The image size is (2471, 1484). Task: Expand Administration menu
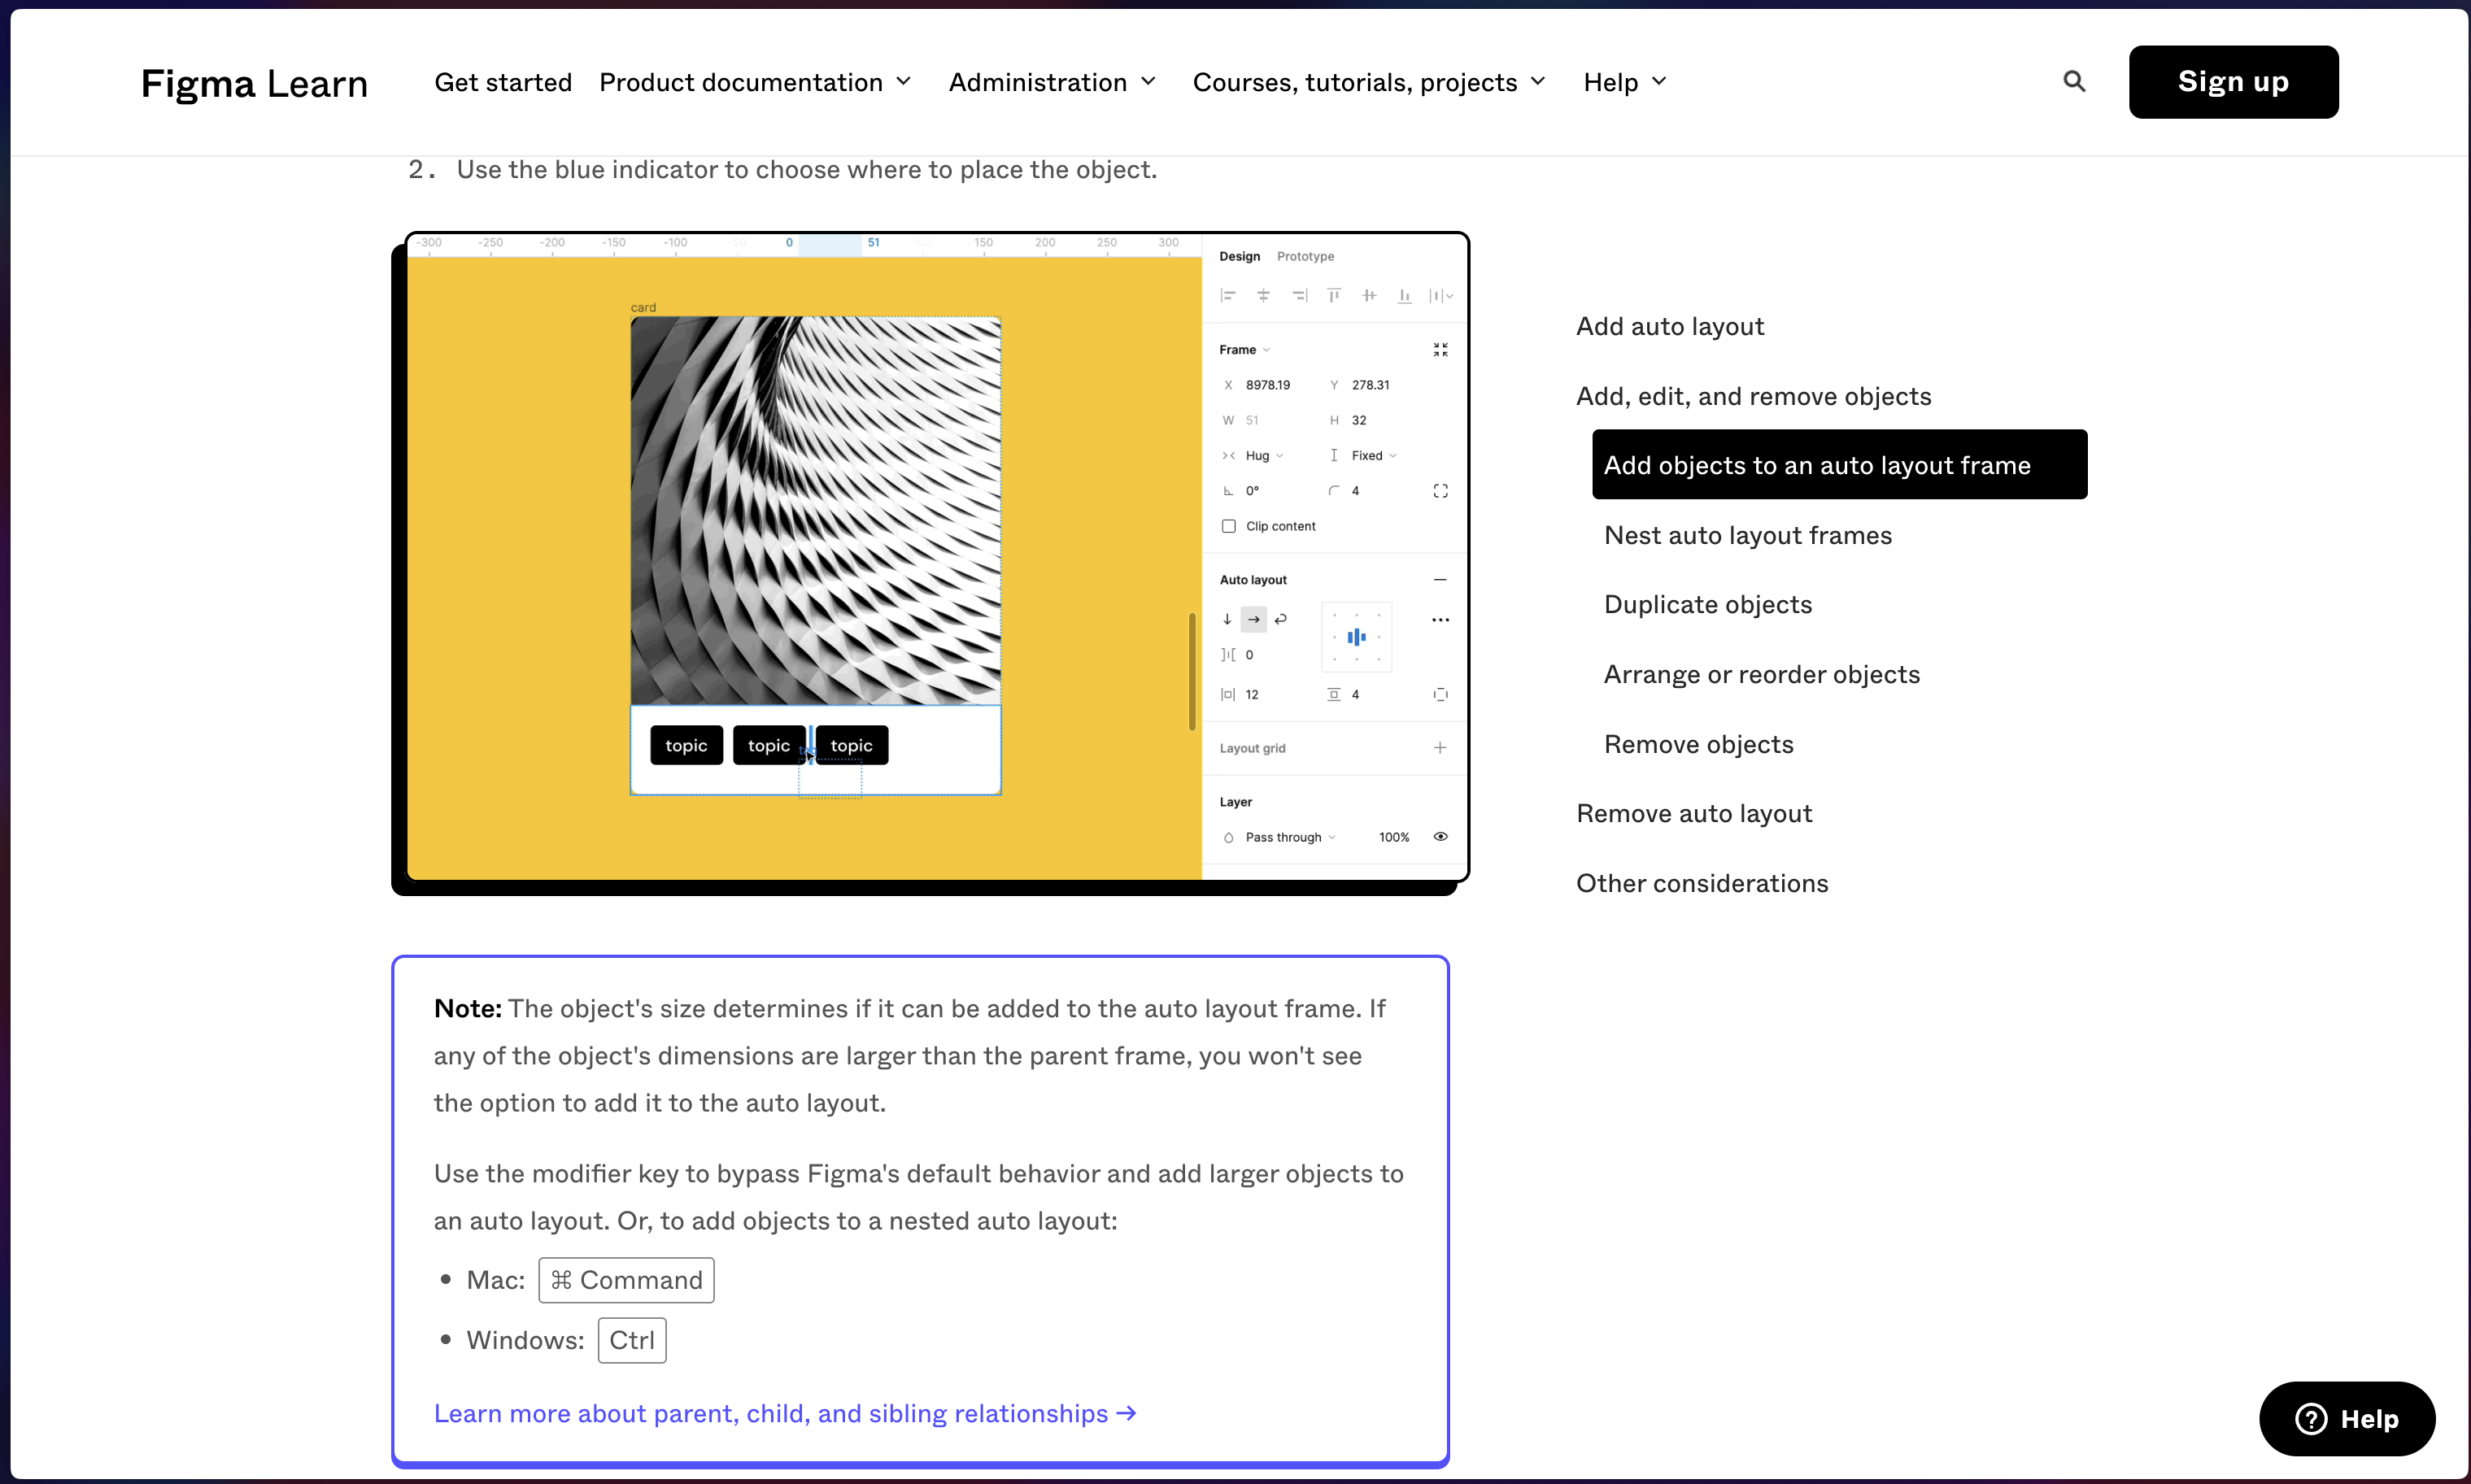pos(1052,82)
